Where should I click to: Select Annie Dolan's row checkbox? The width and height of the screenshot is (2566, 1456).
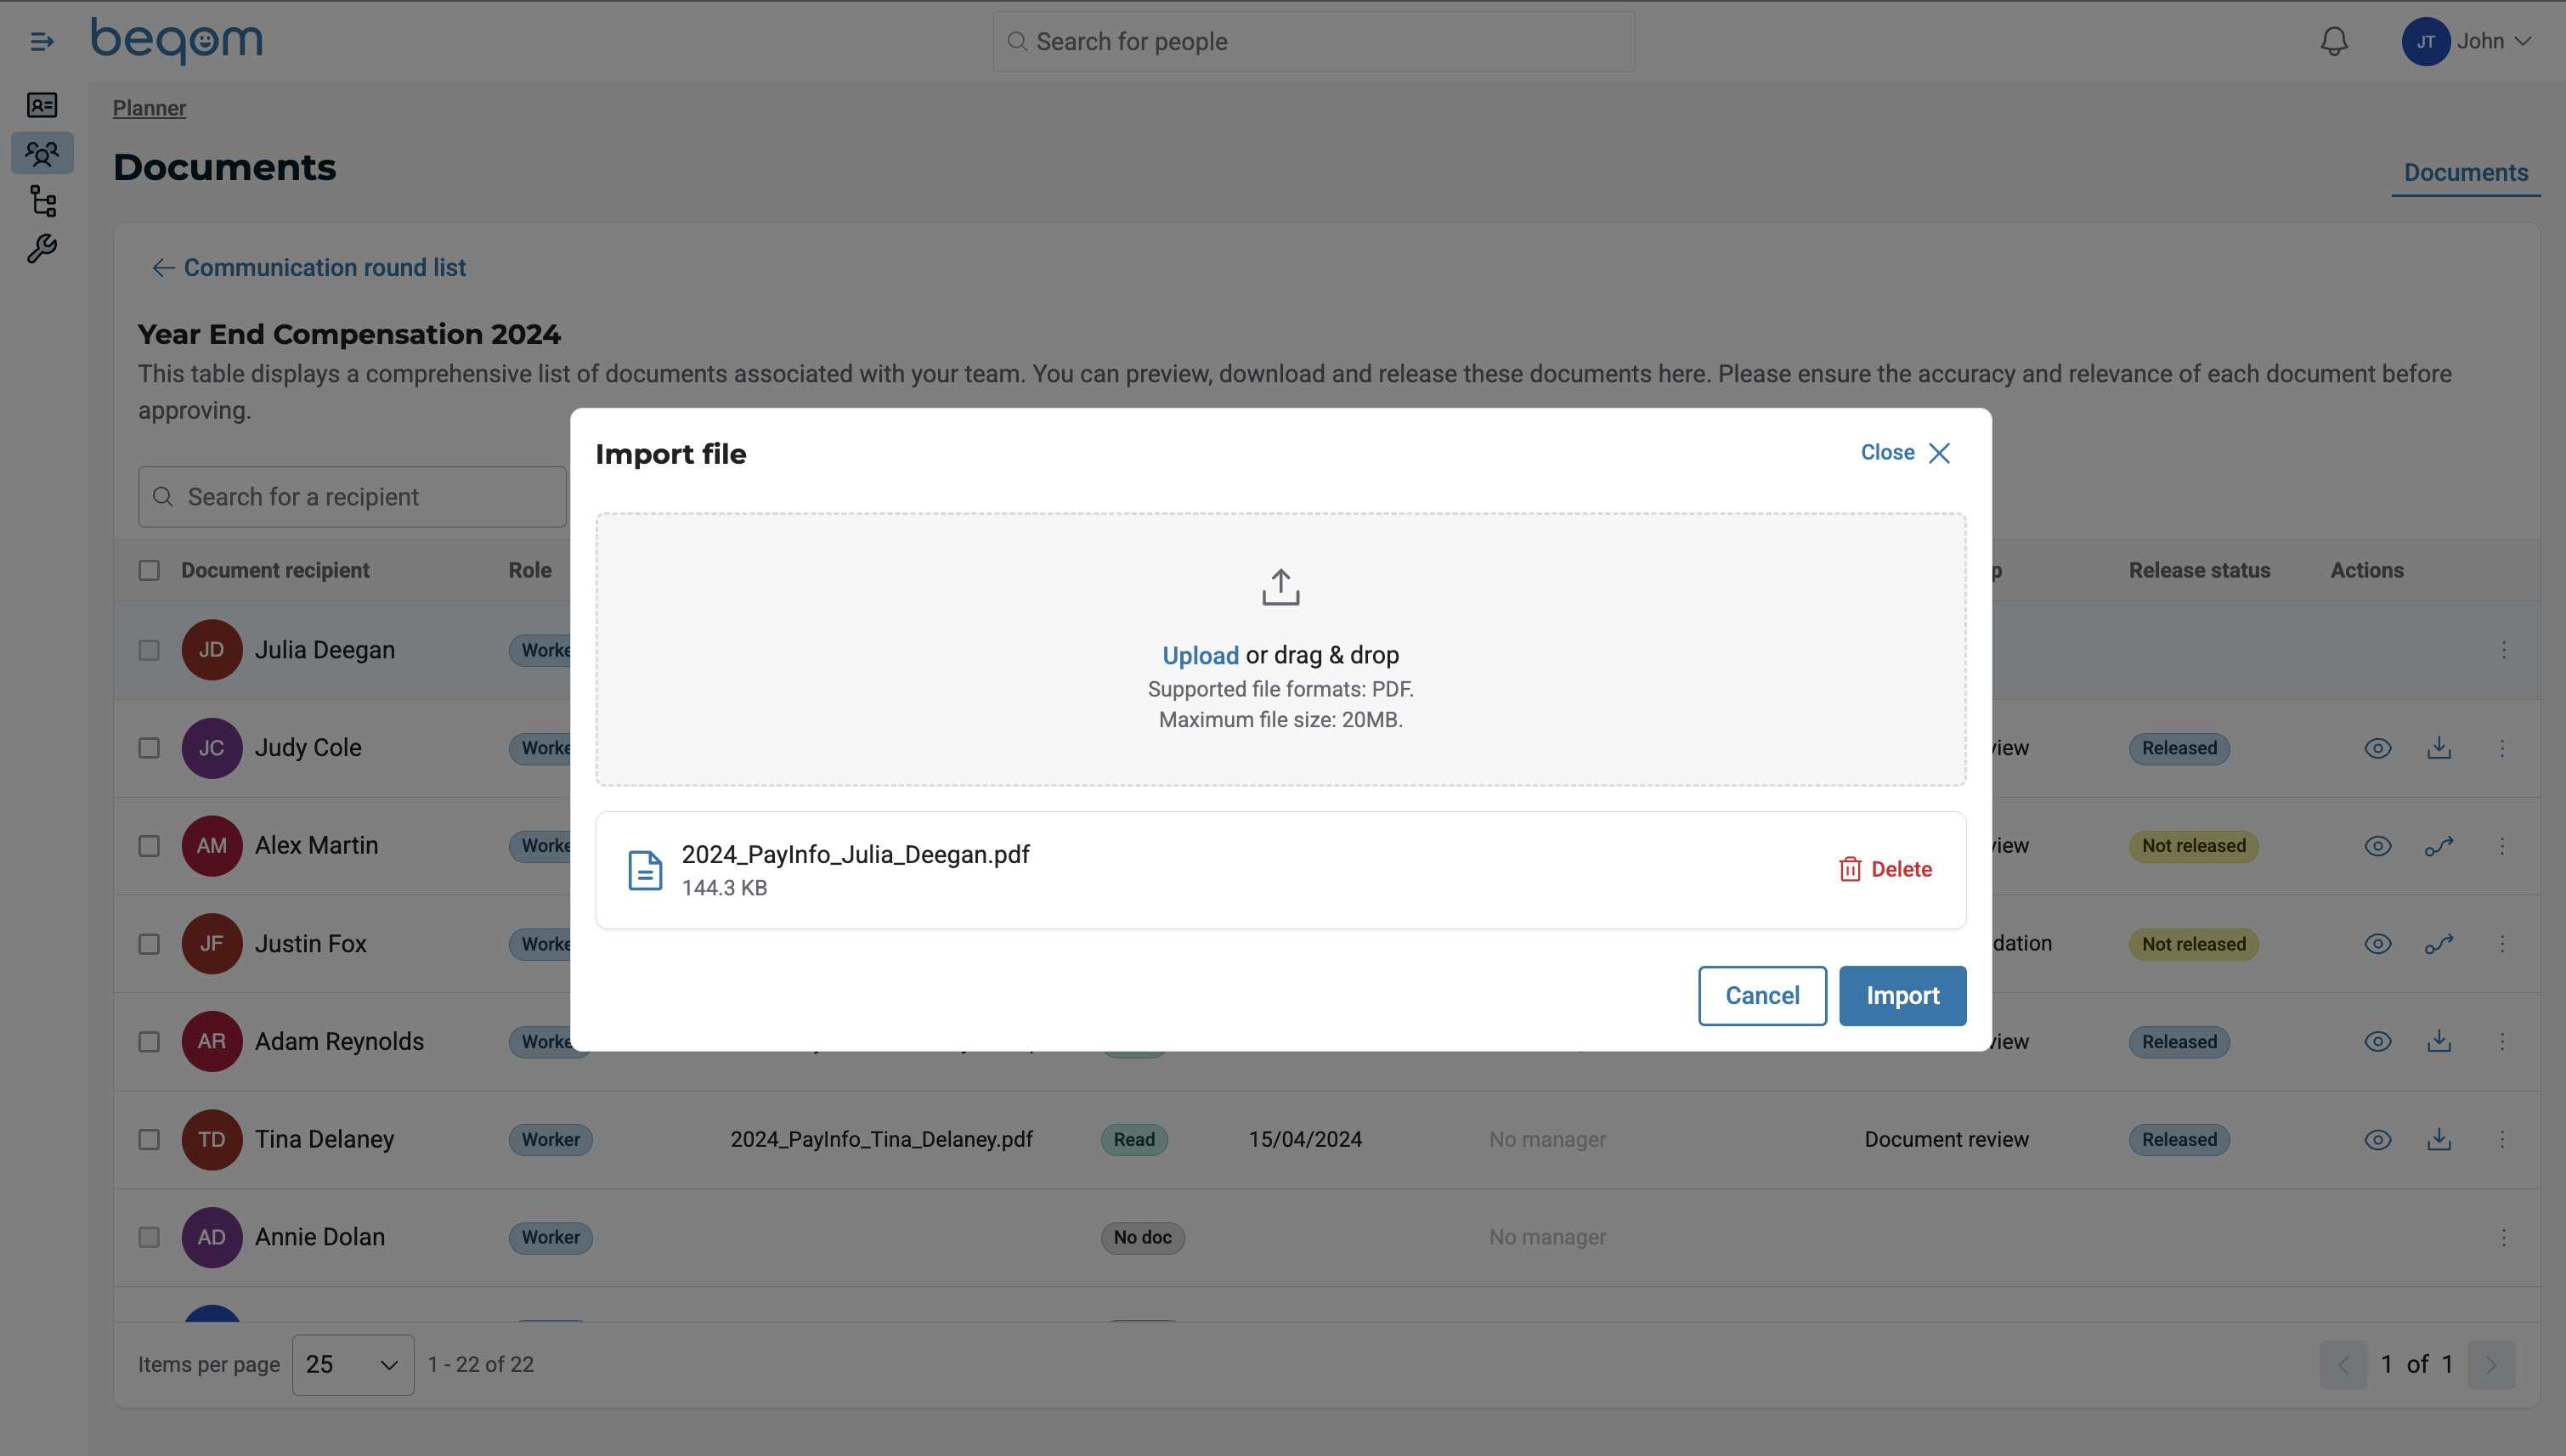149,1237
